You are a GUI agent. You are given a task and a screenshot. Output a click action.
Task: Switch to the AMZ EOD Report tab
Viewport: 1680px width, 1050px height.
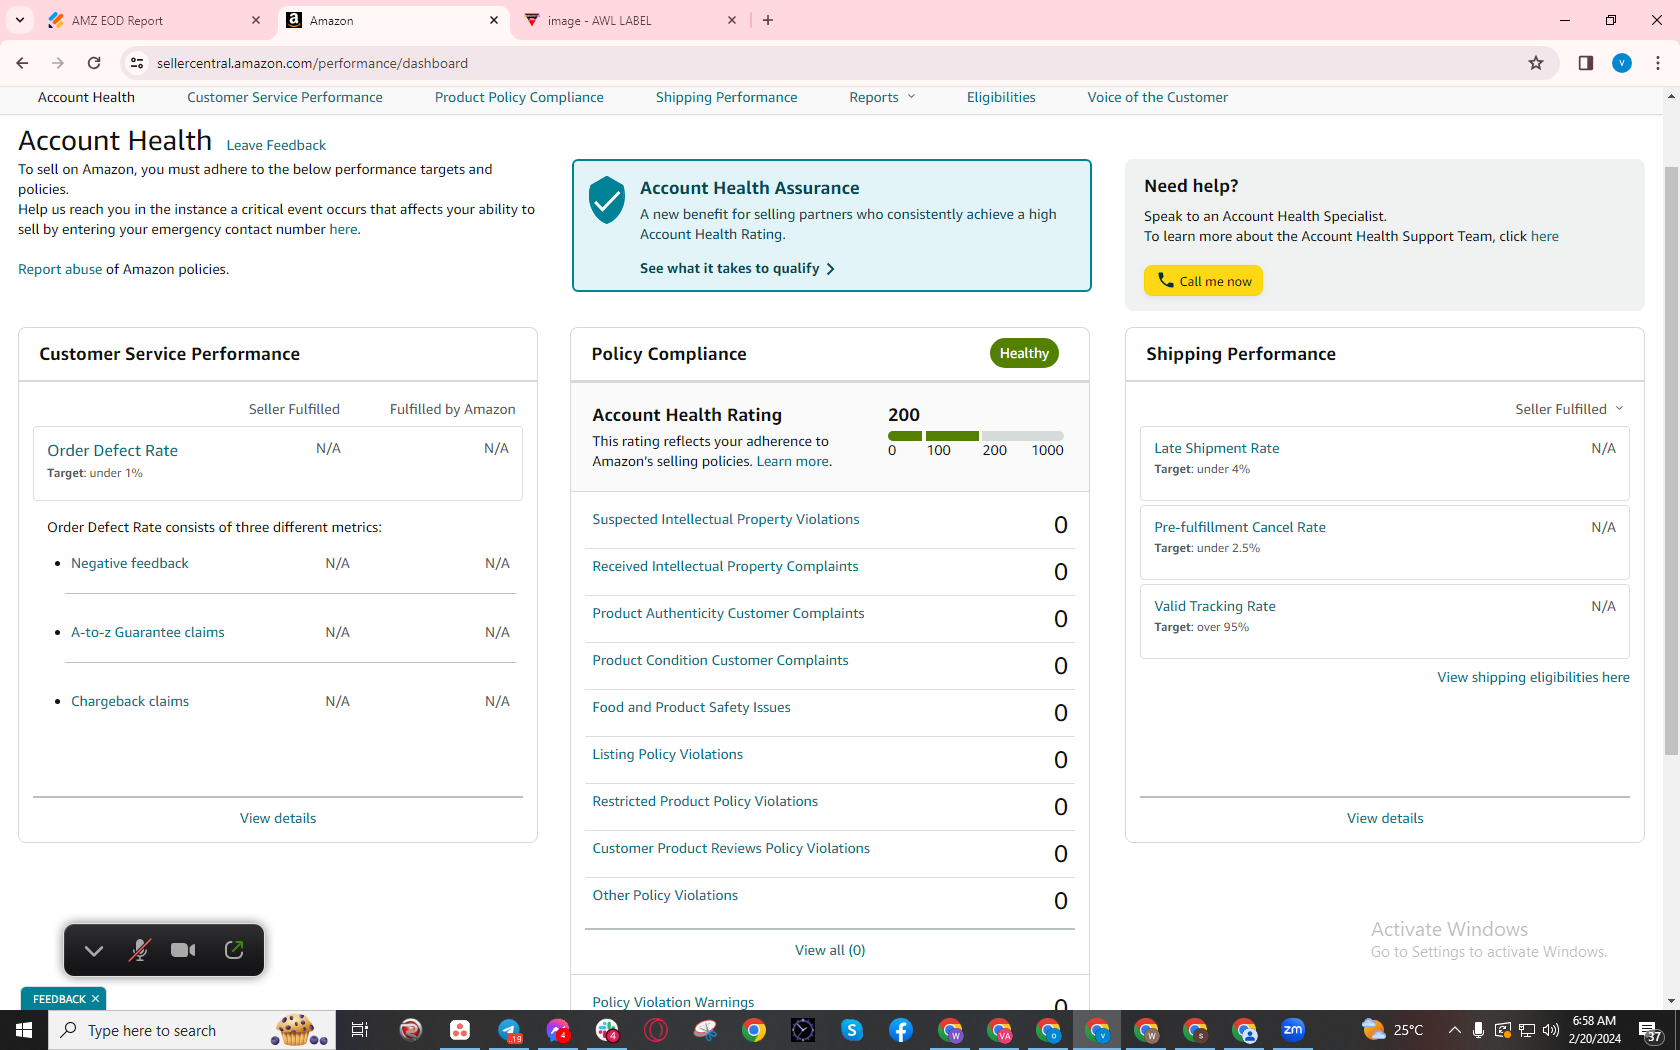154,20
